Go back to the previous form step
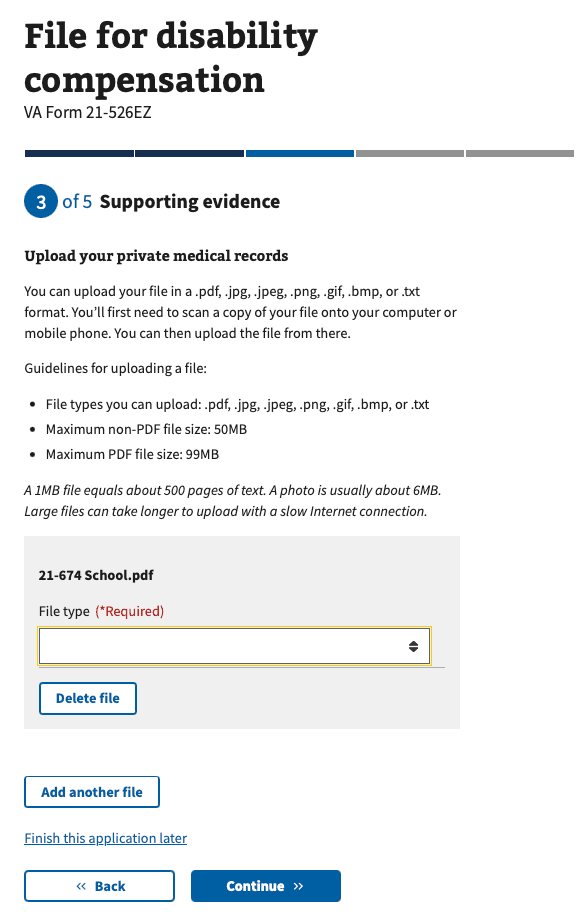 pos(99,886)
